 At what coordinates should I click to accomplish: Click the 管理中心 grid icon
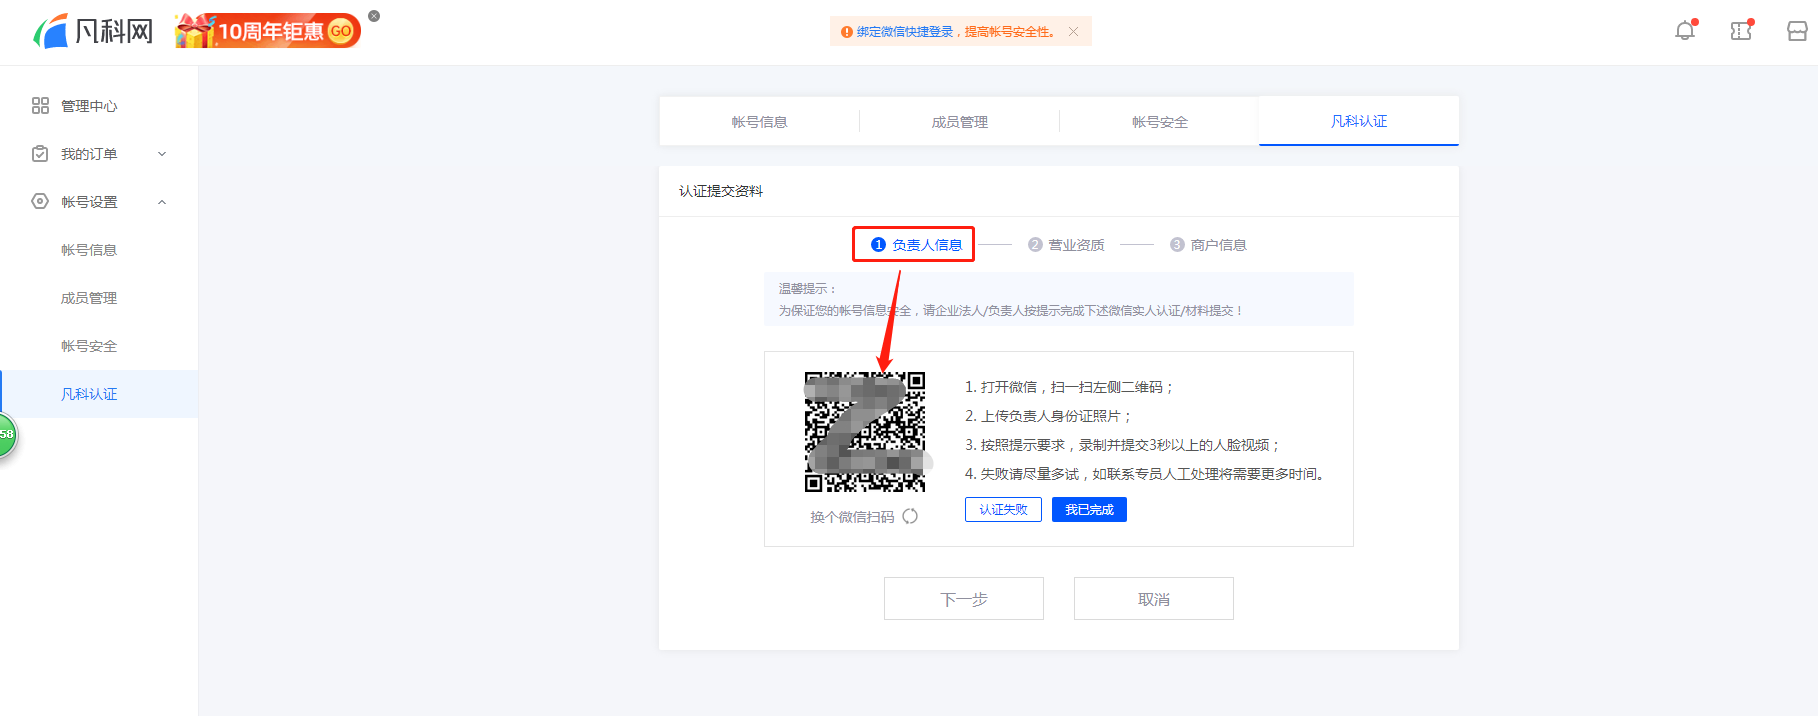pyautogui.click(x=40, y=106)
